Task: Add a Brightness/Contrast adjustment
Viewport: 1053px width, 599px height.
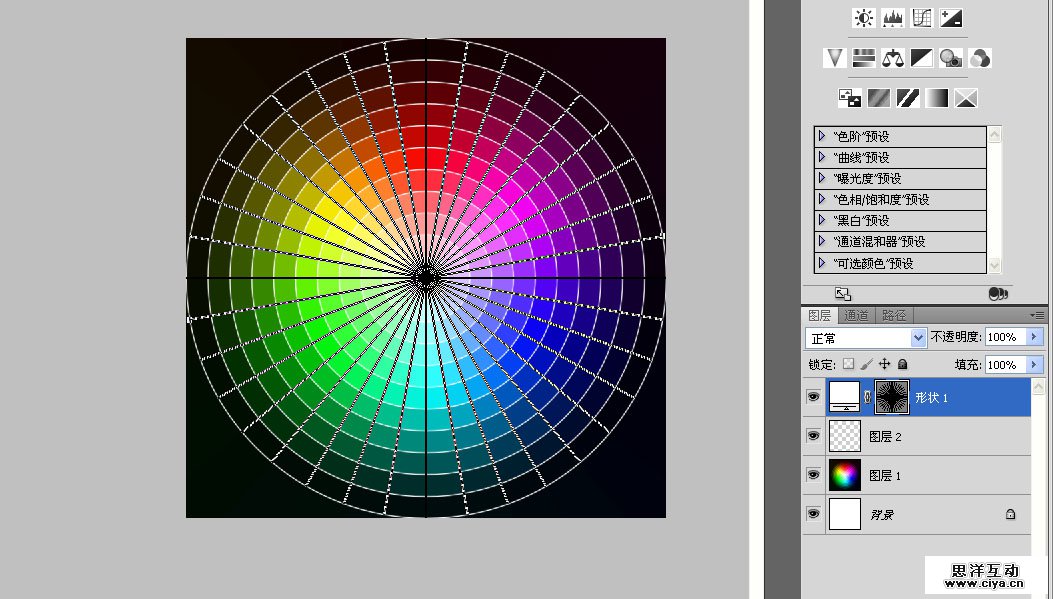Action: coord(863,18)
